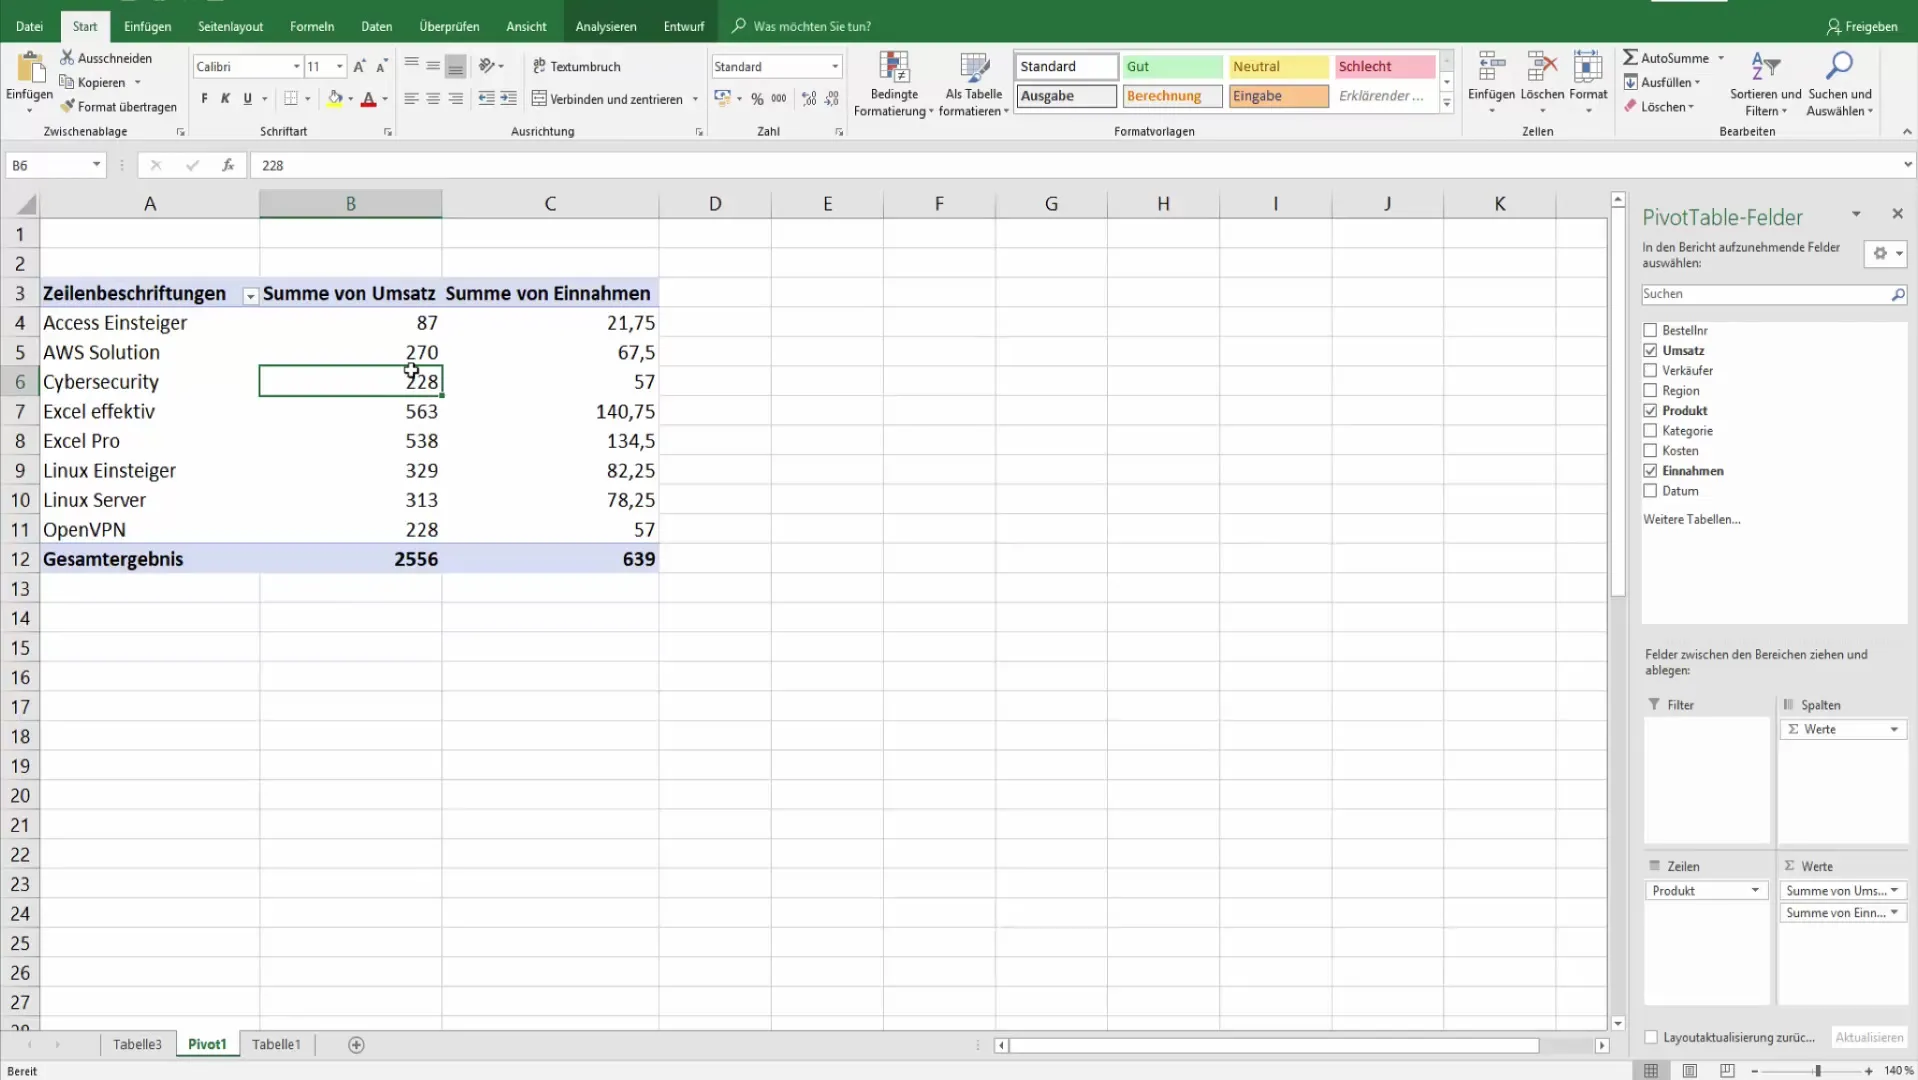Click Ausschneiden scissors icon
Screen dimensions: 1918x1080
pos(67,58)
